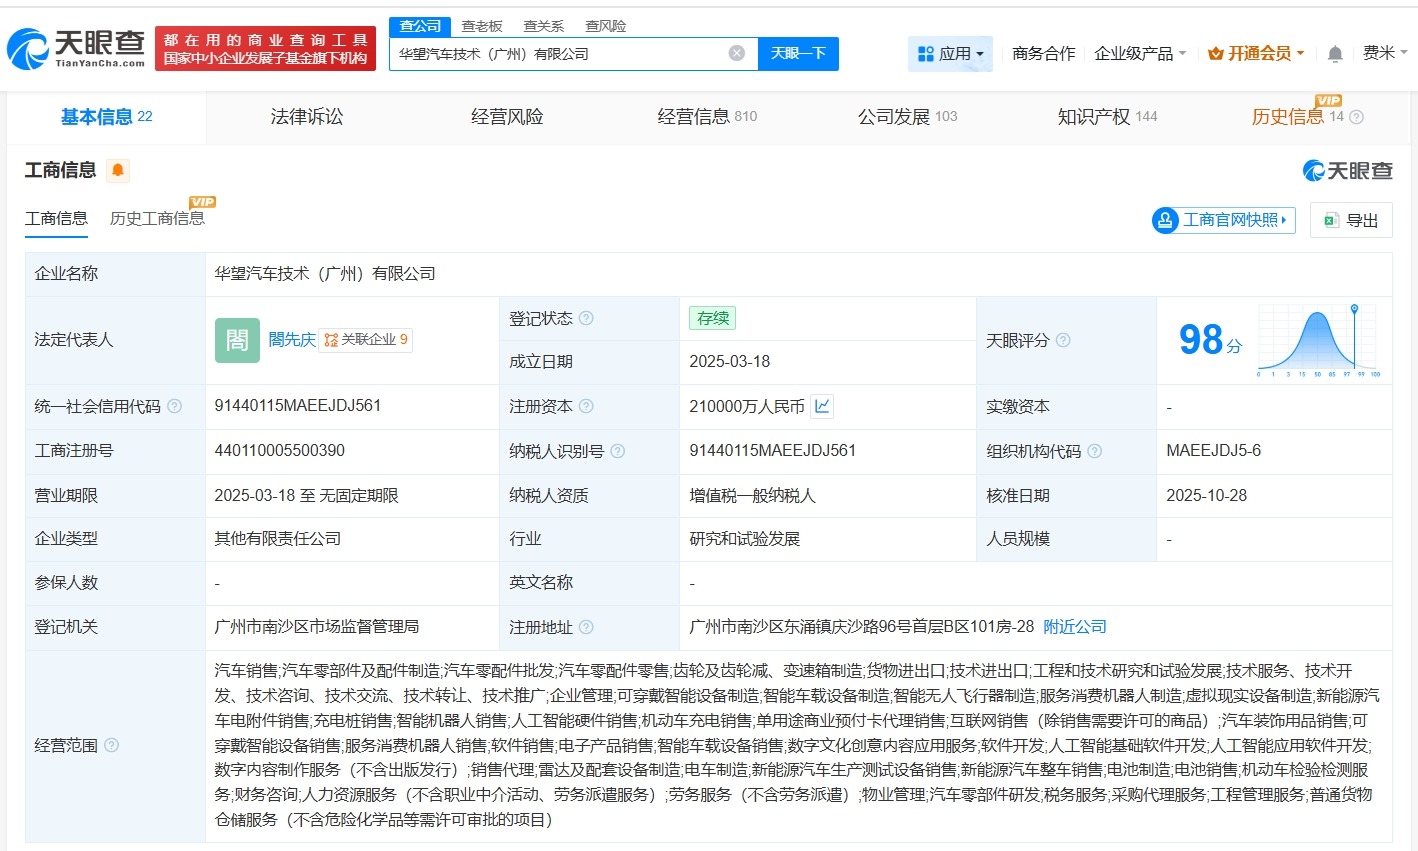Click the bell icon next to 工商信息 heading
Screen dimensions: 1418x851
(117, 170)
